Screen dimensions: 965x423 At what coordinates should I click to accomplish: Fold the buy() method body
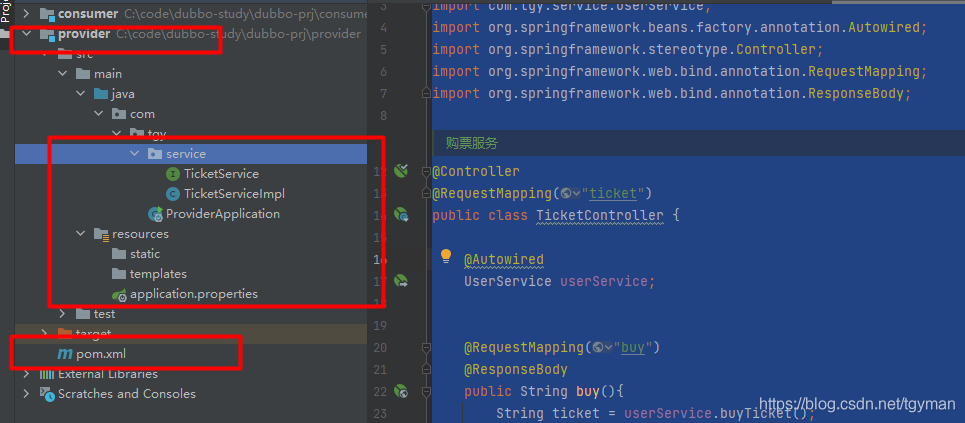pyautogui.click(x=425, y=391)
